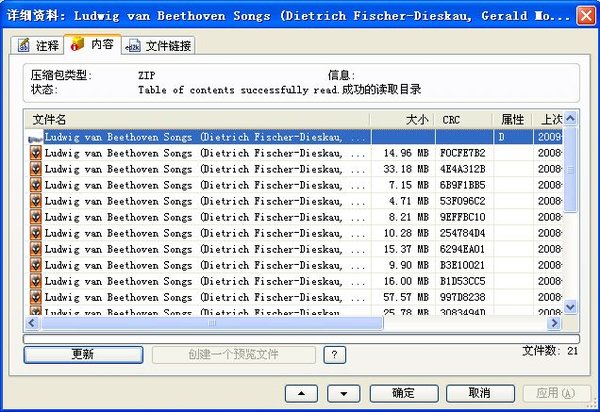Click file icon in the 14.96 MB row
600x412 pixels.
pyautogui.click(x=36, y=153)
